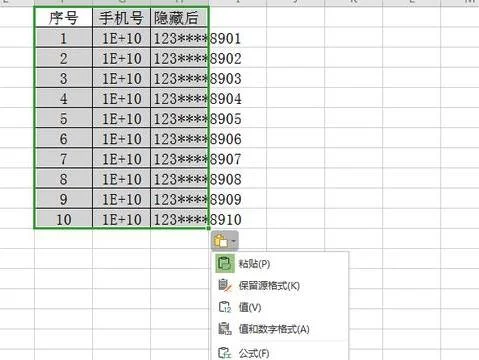Screen dimensions: 479x360
Task: Choose 保留源格式(K) paste option
Action: [280, 286]
